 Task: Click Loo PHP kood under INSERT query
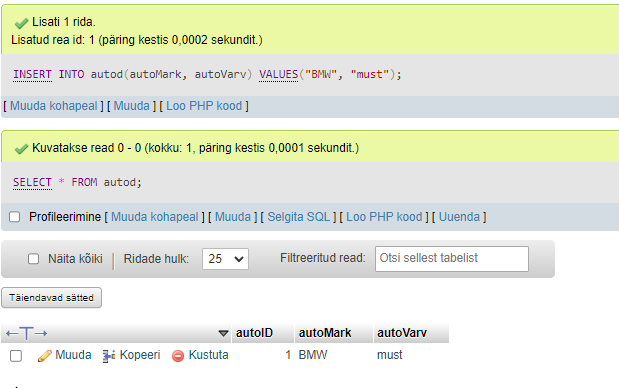[x=204, y=106]
